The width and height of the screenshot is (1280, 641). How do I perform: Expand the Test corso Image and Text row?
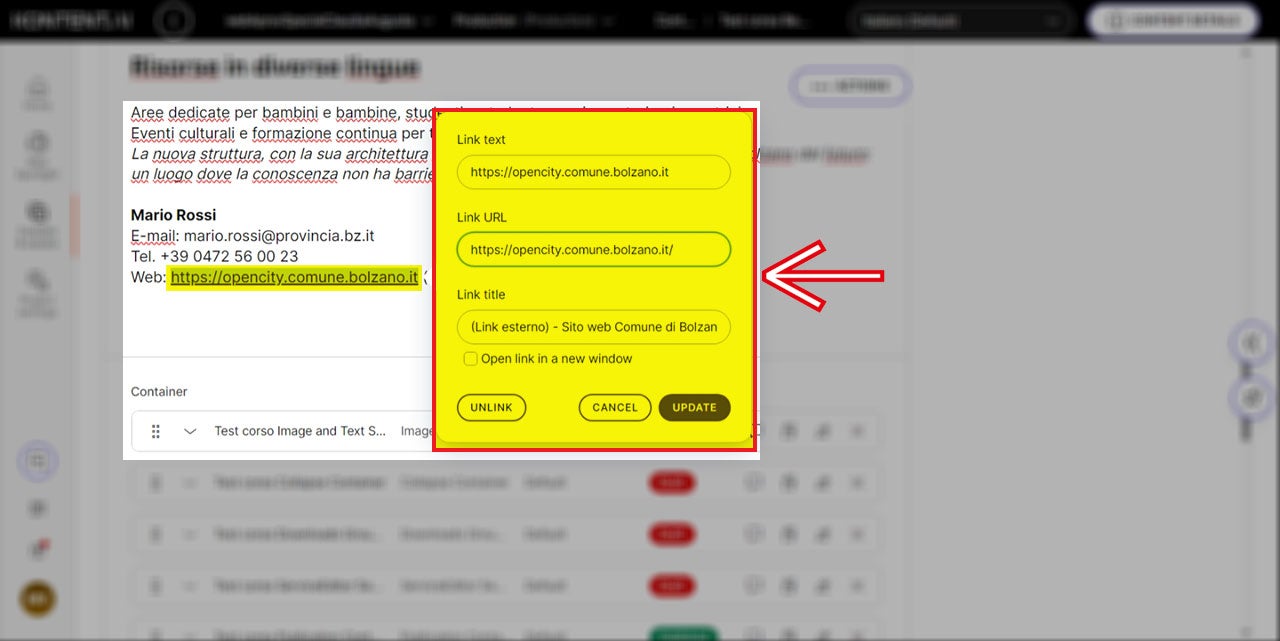[x=190, y=432]
